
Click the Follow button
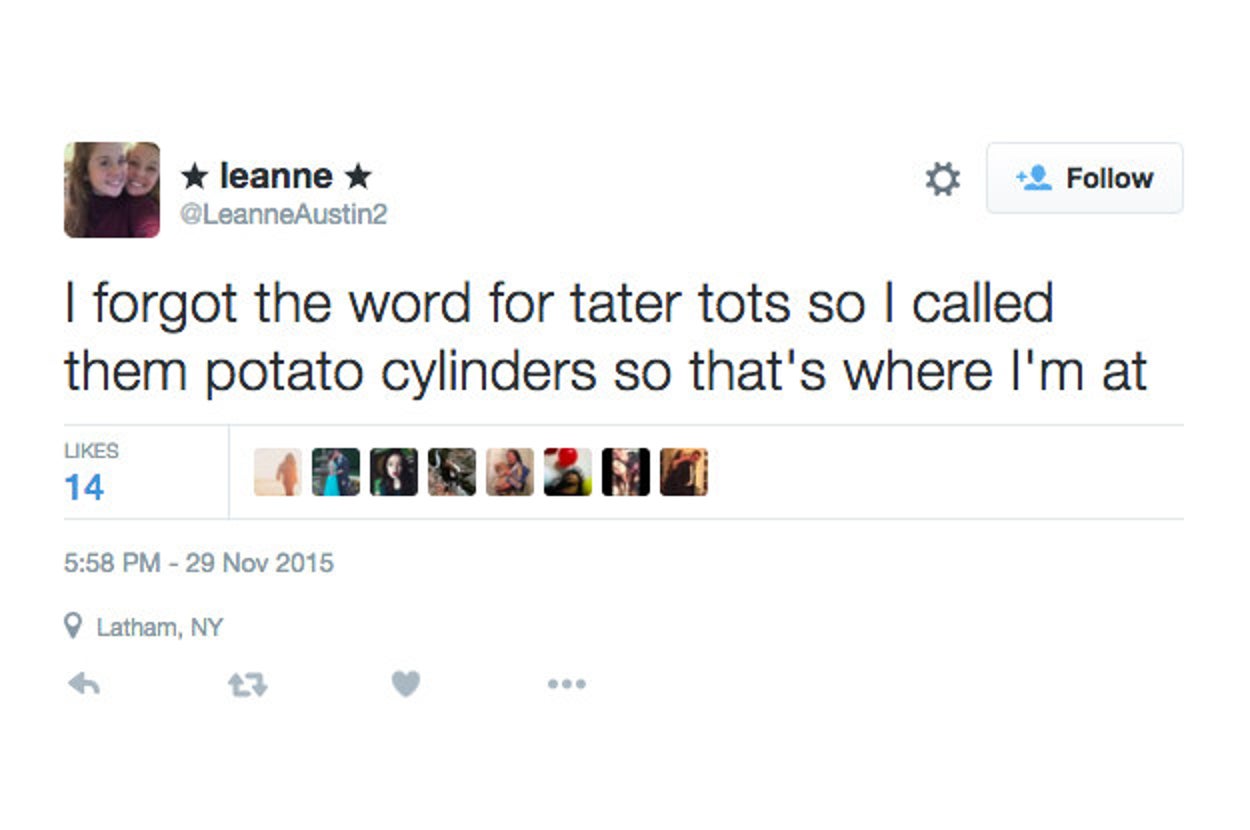point(1084,178)
